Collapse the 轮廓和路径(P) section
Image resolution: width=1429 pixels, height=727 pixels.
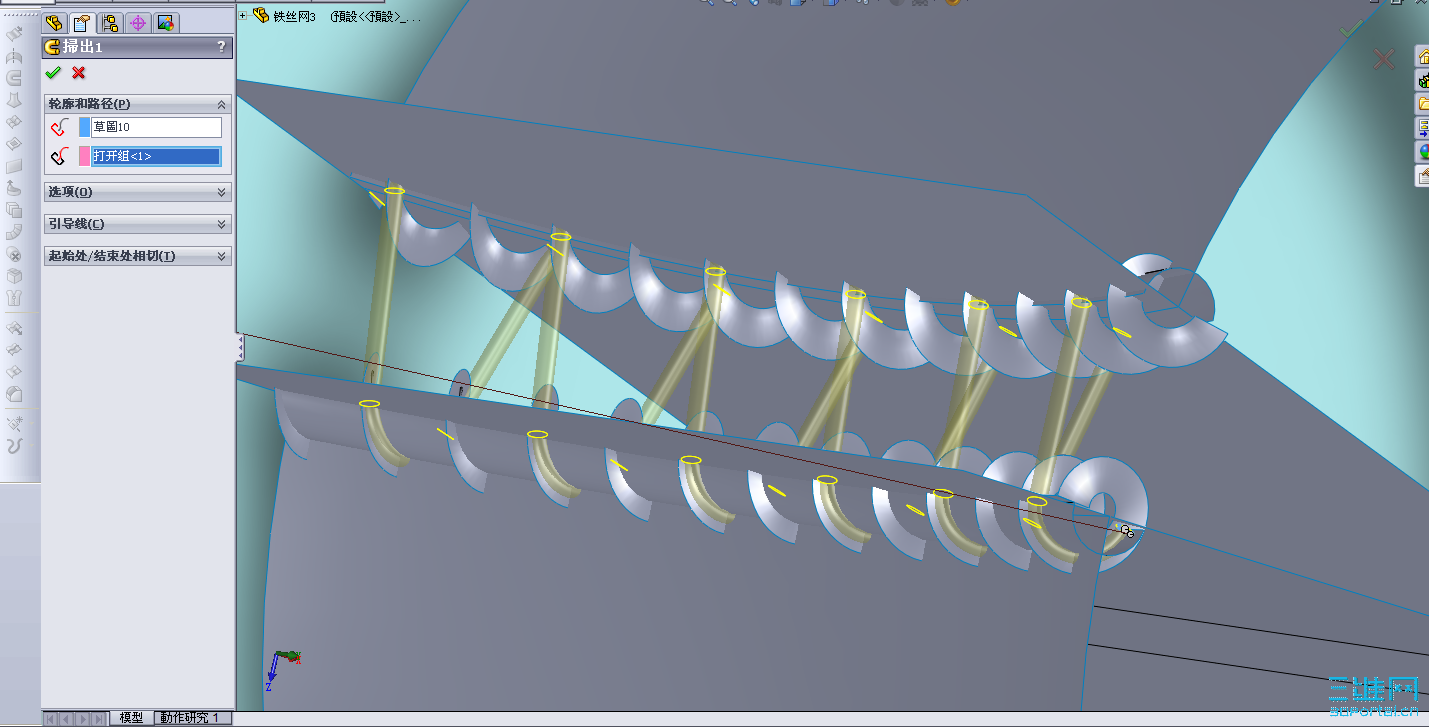click(221, 104)
